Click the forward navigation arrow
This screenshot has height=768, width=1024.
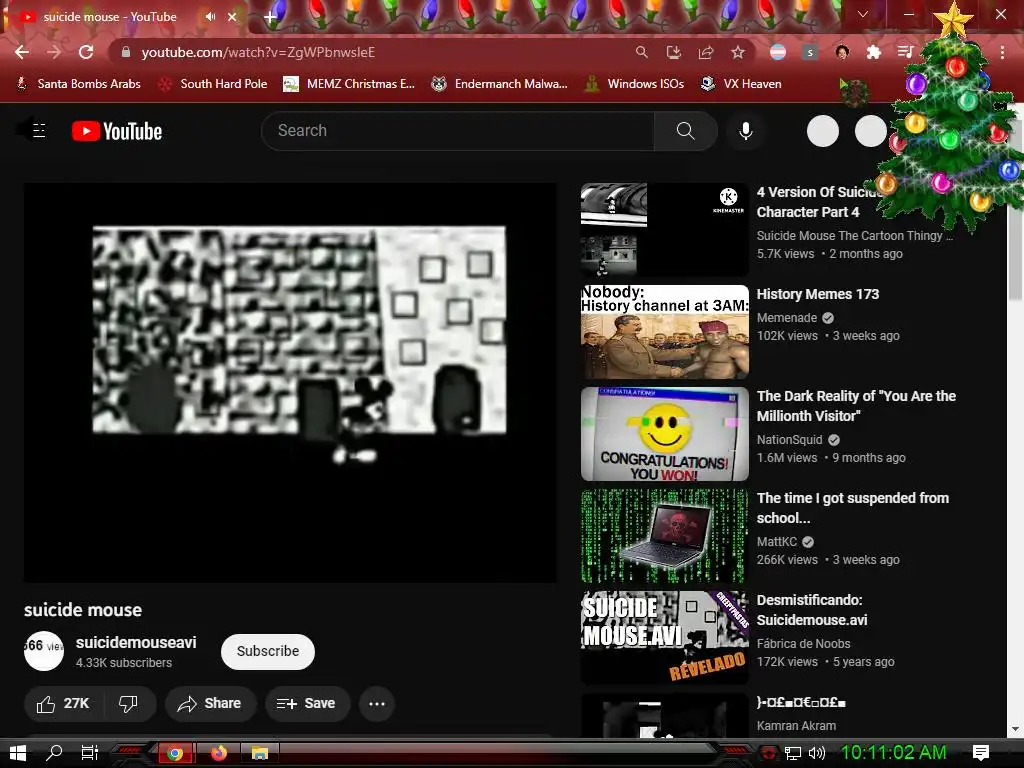click(x=54, y=52)
